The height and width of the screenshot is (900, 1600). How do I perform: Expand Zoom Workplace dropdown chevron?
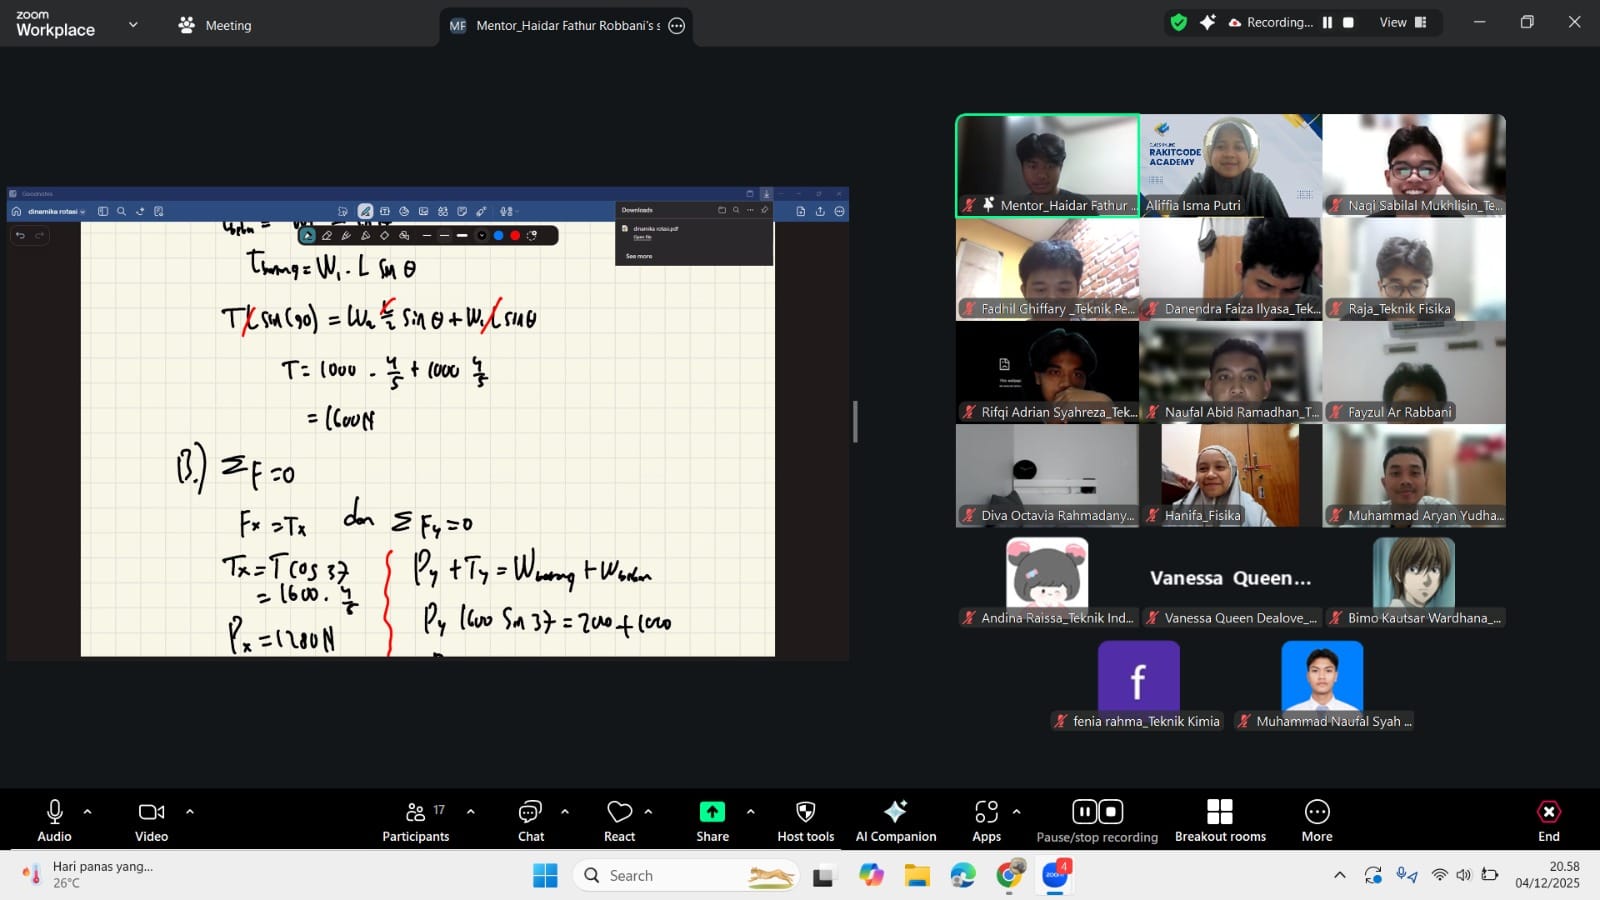(133, 24)
